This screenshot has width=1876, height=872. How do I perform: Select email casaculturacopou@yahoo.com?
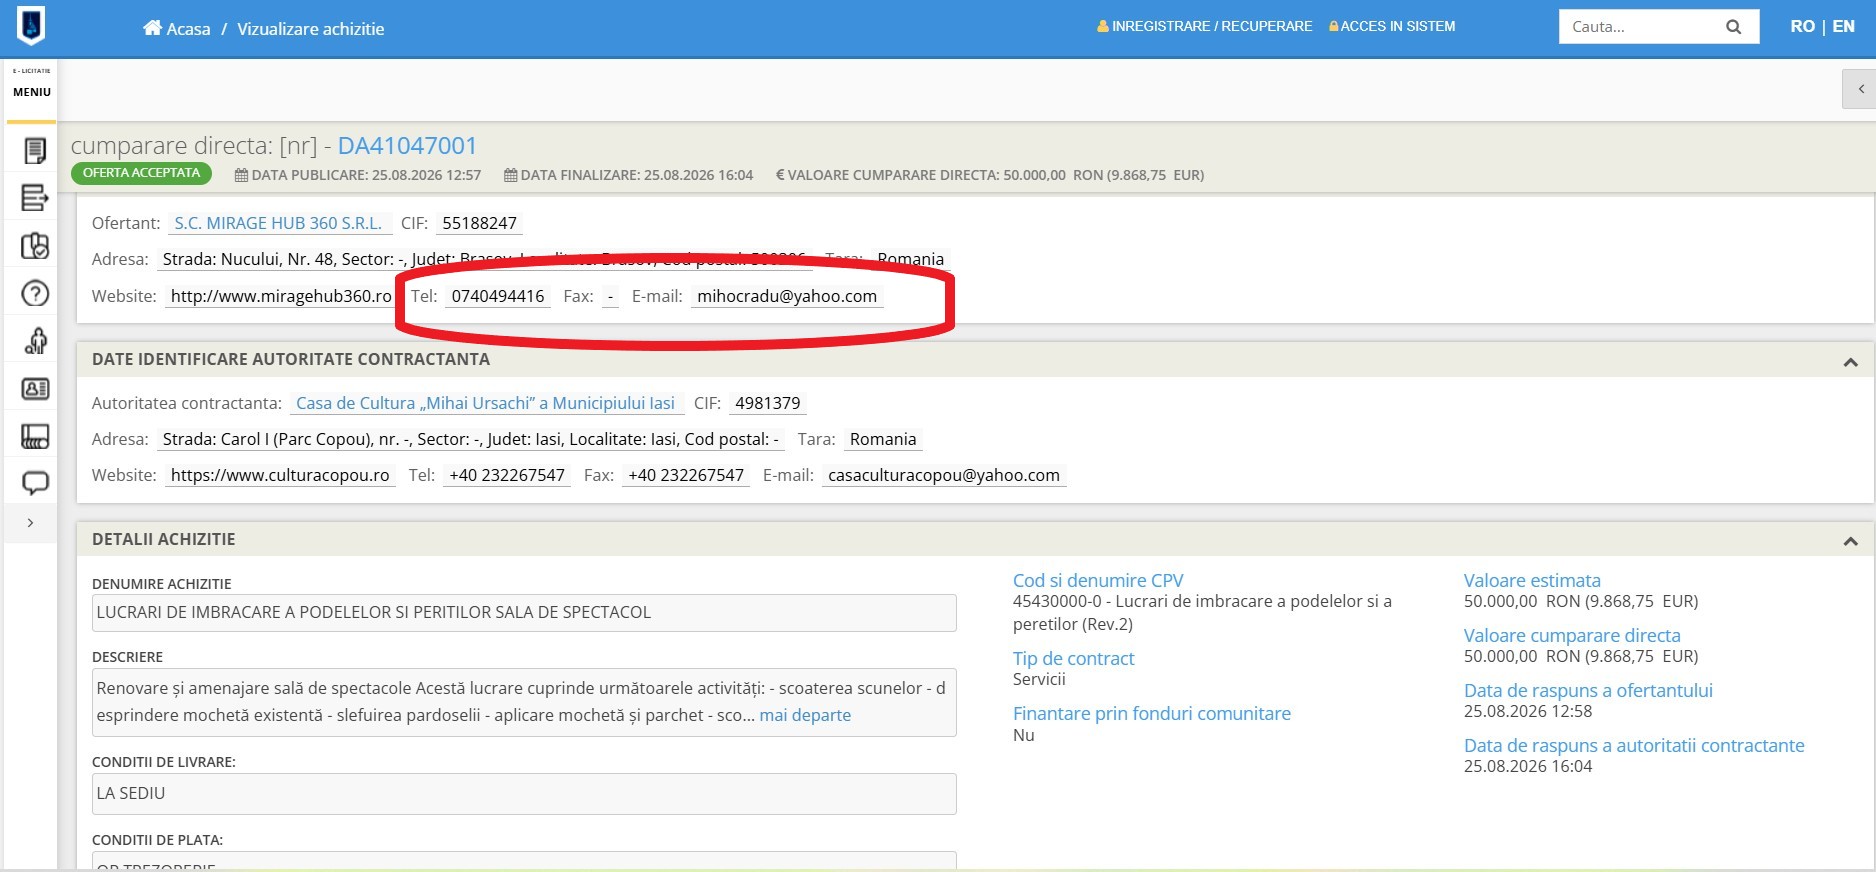pyautogui.click(x=944, y=475)
